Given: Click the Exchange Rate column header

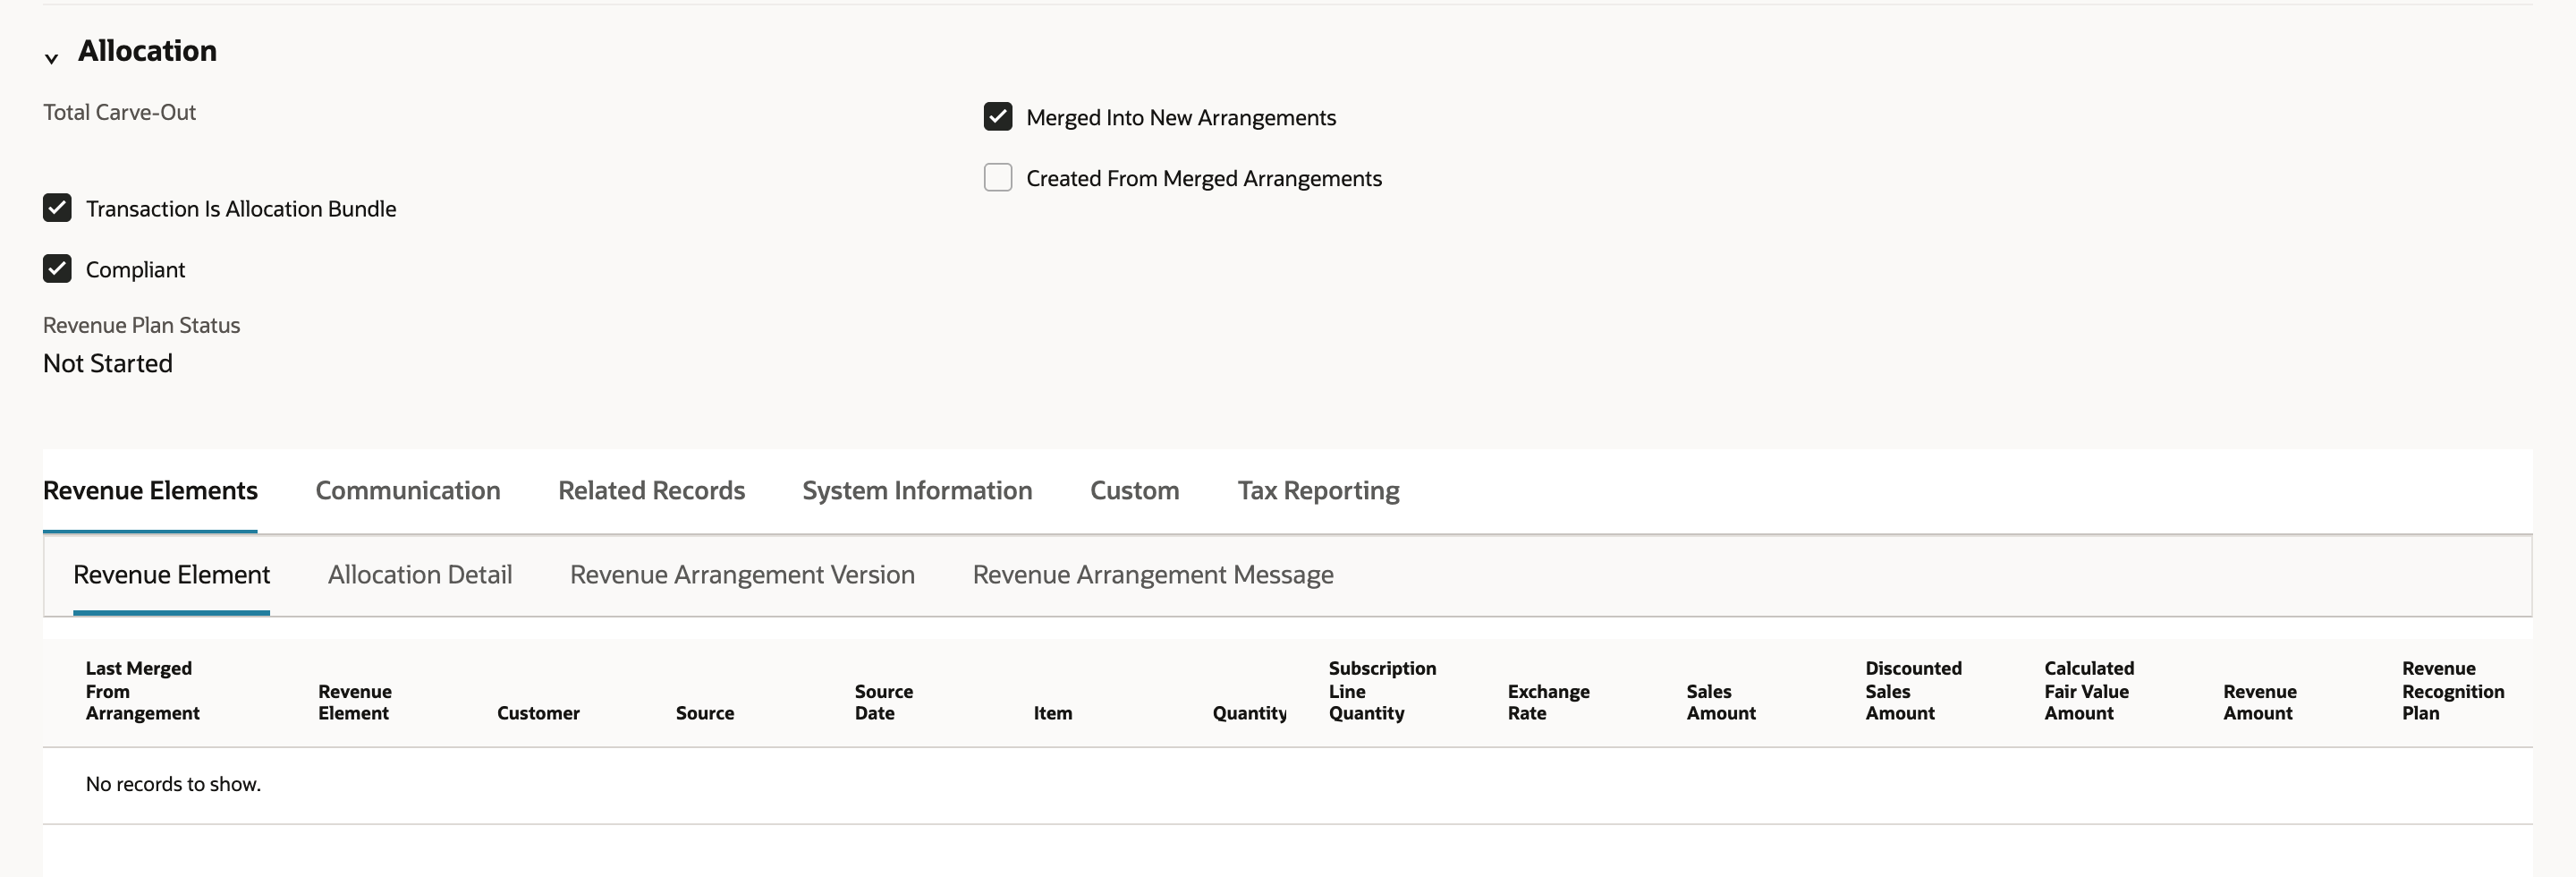Looking at the screenshot, I should [1548, 702].
